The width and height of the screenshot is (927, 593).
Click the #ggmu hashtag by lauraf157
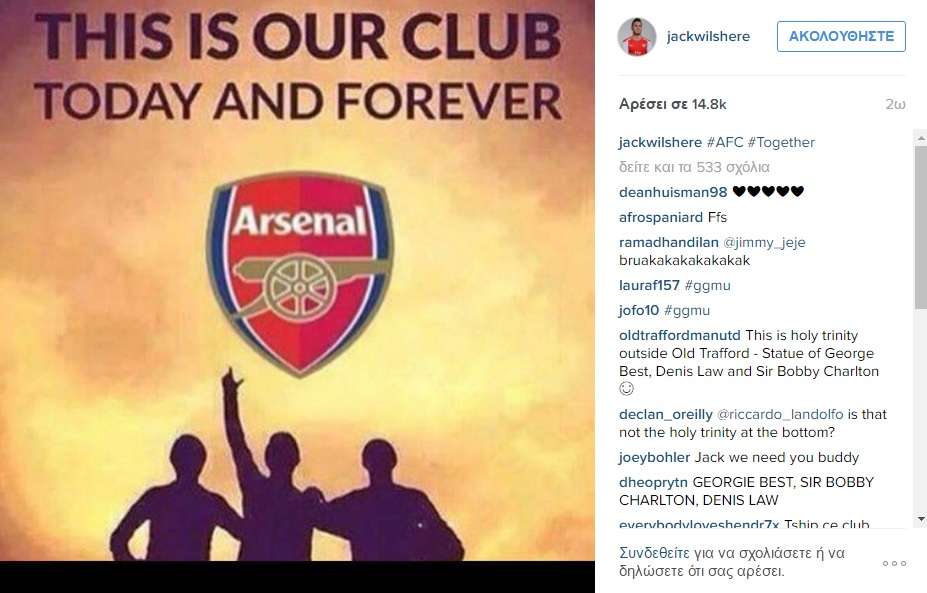tap(707, 286)
